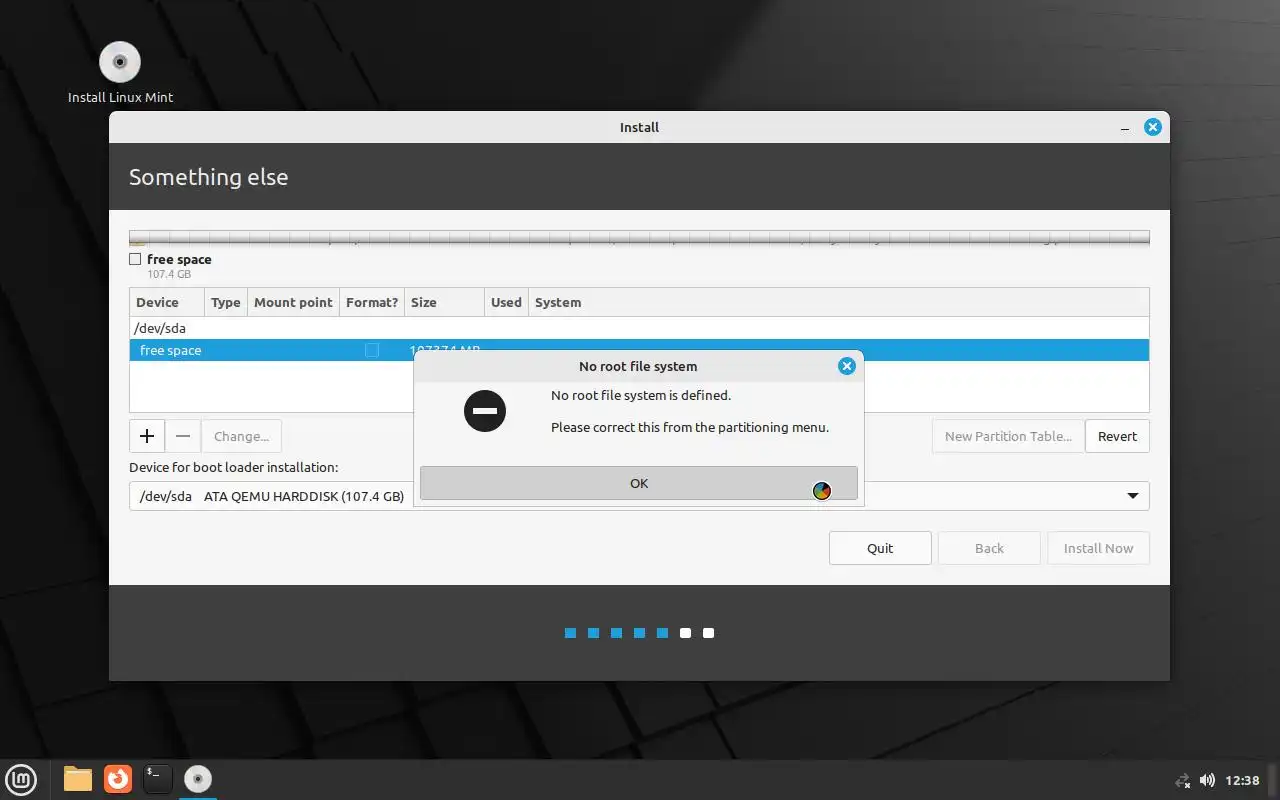1280x800 pixels.
Task: Click the System column header
Action: pos(838,302)
